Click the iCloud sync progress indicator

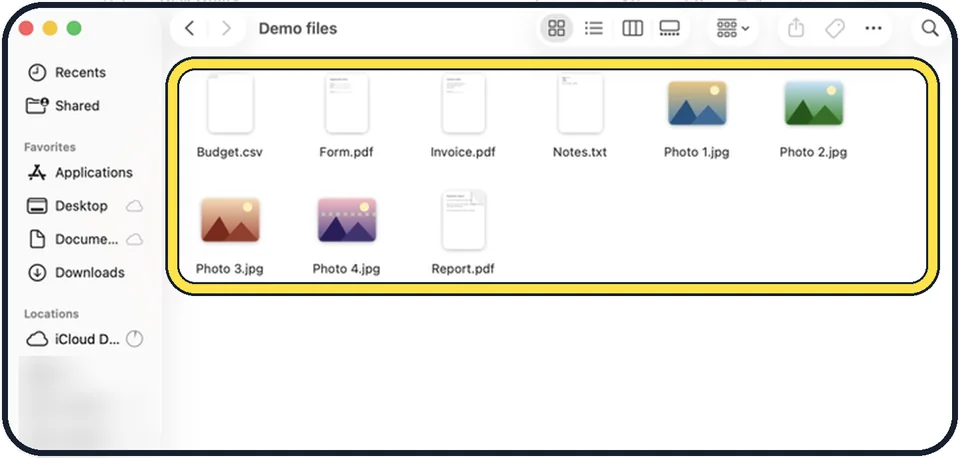(134, 339)
